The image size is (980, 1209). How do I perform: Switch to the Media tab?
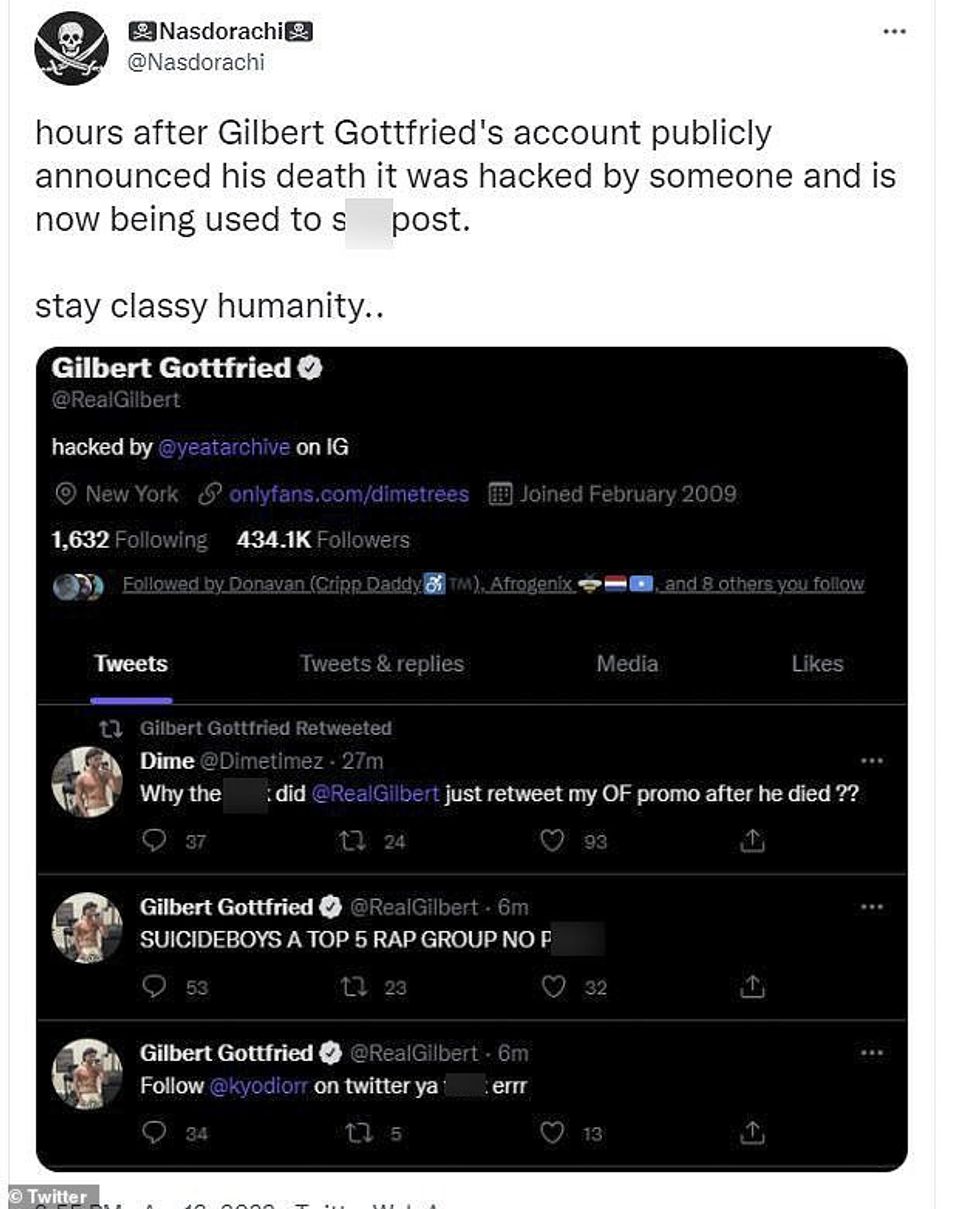click(x=627, y=664)
